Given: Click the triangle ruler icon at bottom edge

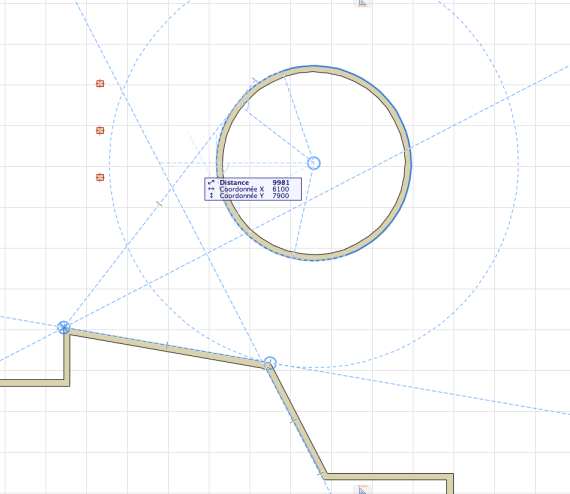Looking at the screenshot, I should [x=362, y=490].
